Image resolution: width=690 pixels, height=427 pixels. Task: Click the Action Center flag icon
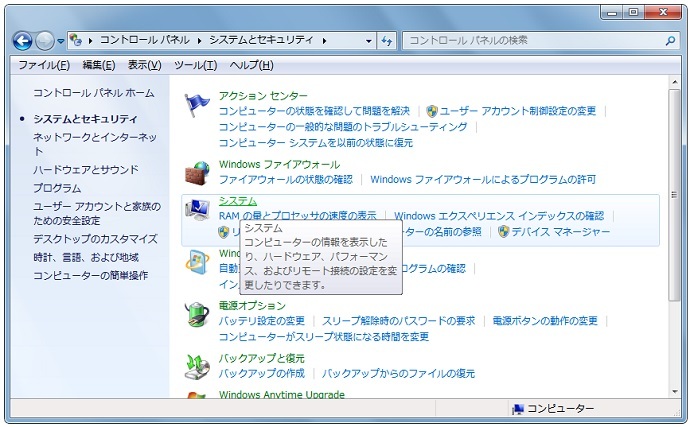pyautogui.click(x=197, y=105)
